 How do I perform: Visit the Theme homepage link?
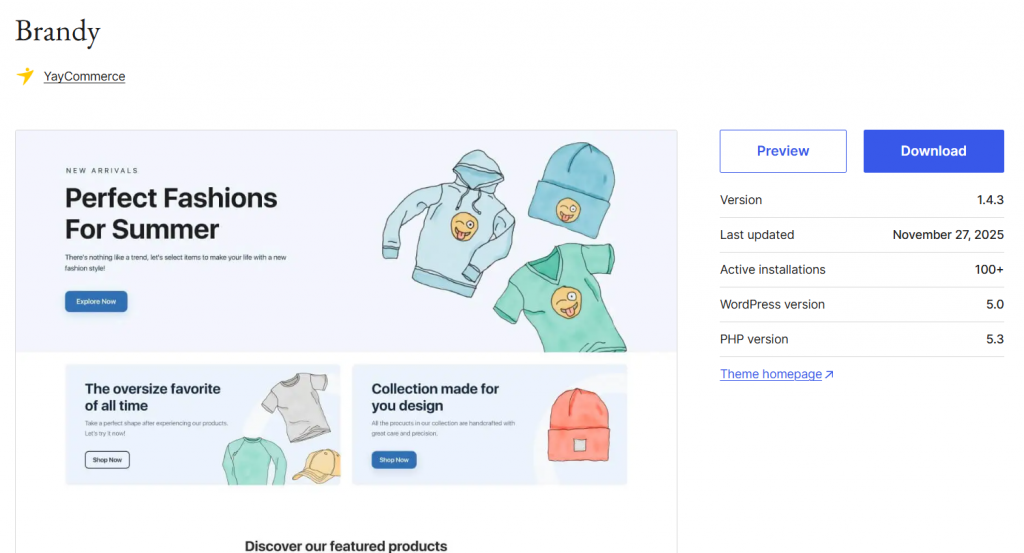pyautogui.click(x=770, y=374)
